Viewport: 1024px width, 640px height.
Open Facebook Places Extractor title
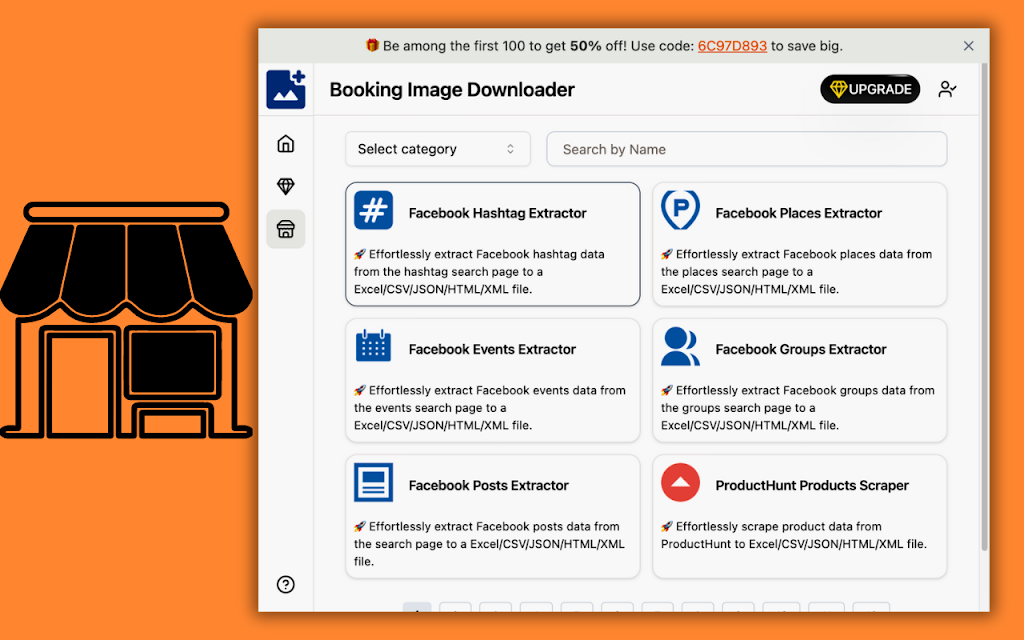click(x=799, y=213)
